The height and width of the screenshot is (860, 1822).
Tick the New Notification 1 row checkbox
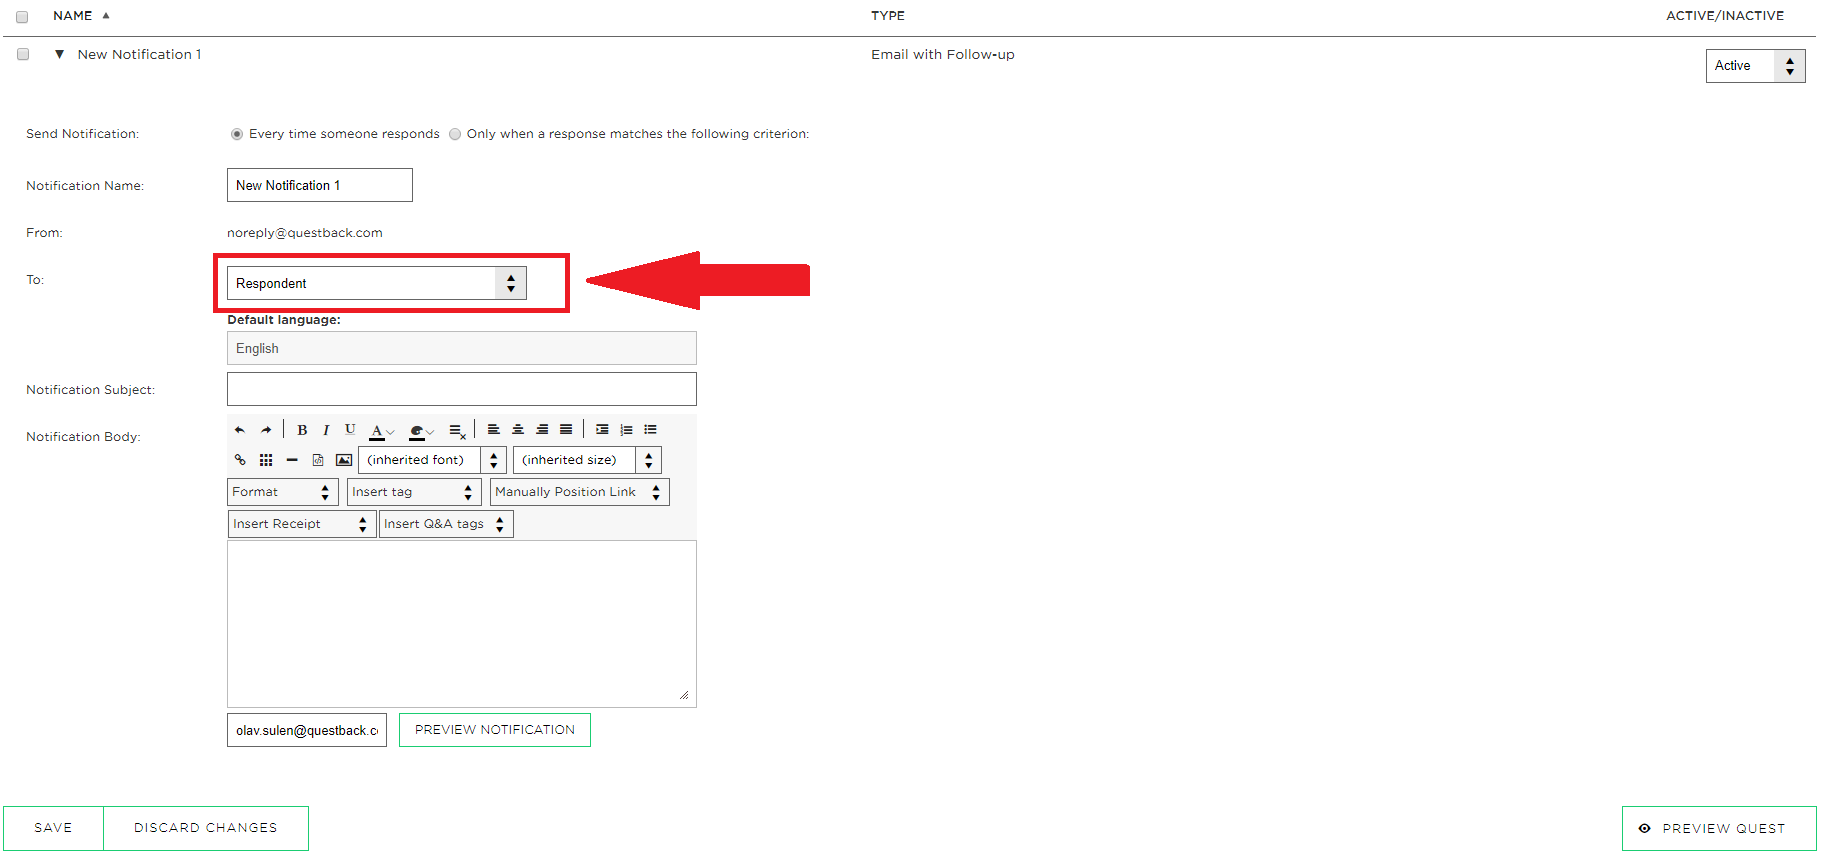coord(23,54)
